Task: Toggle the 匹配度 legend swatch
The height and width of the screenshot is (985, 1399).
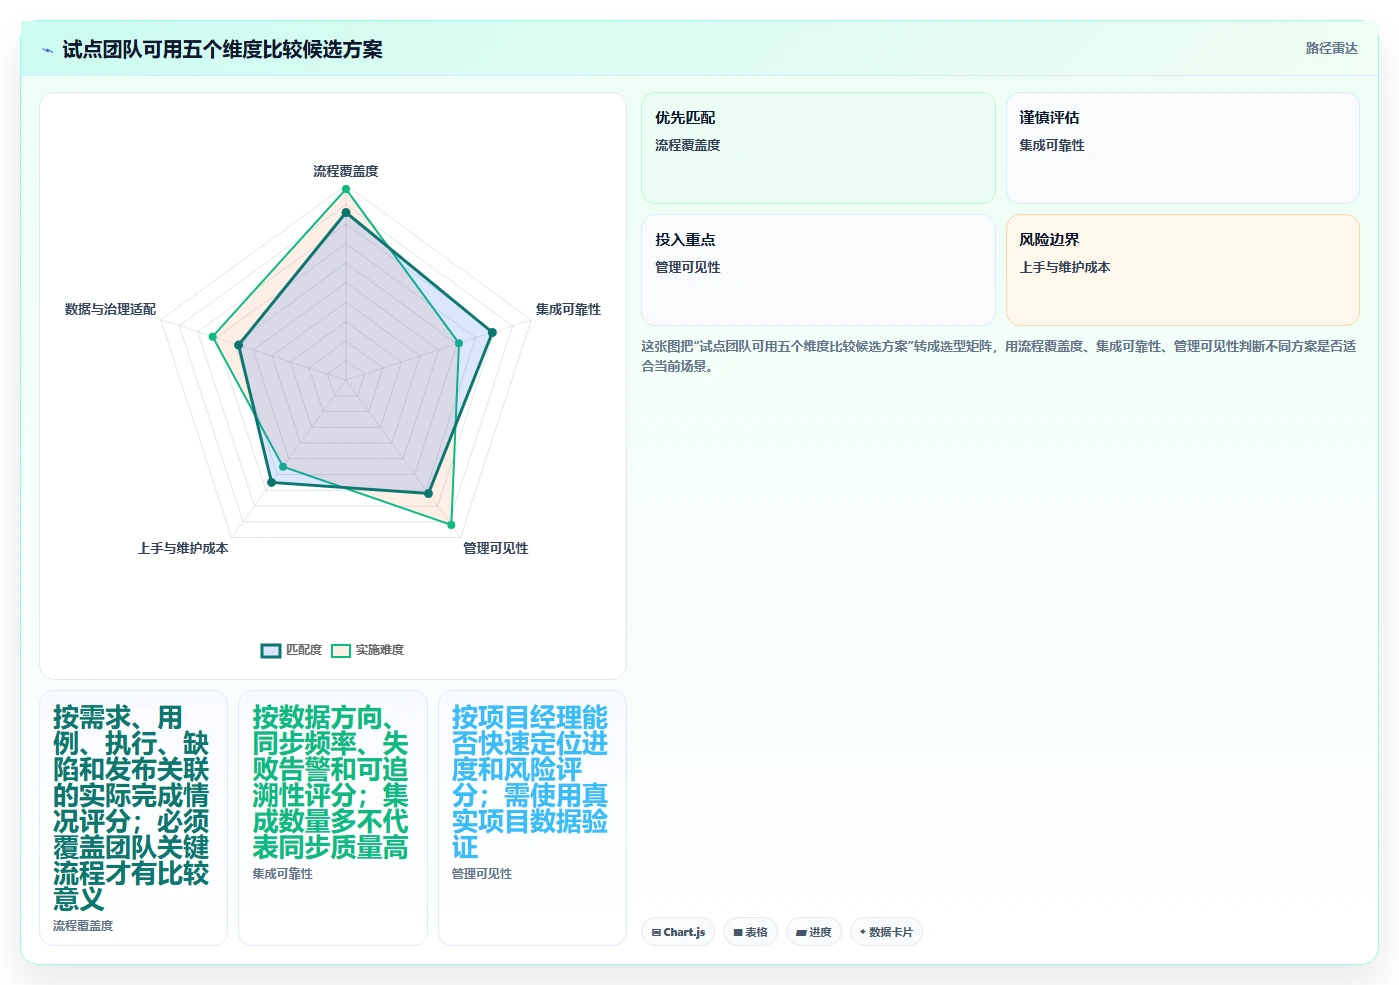Action: (271, 650)
